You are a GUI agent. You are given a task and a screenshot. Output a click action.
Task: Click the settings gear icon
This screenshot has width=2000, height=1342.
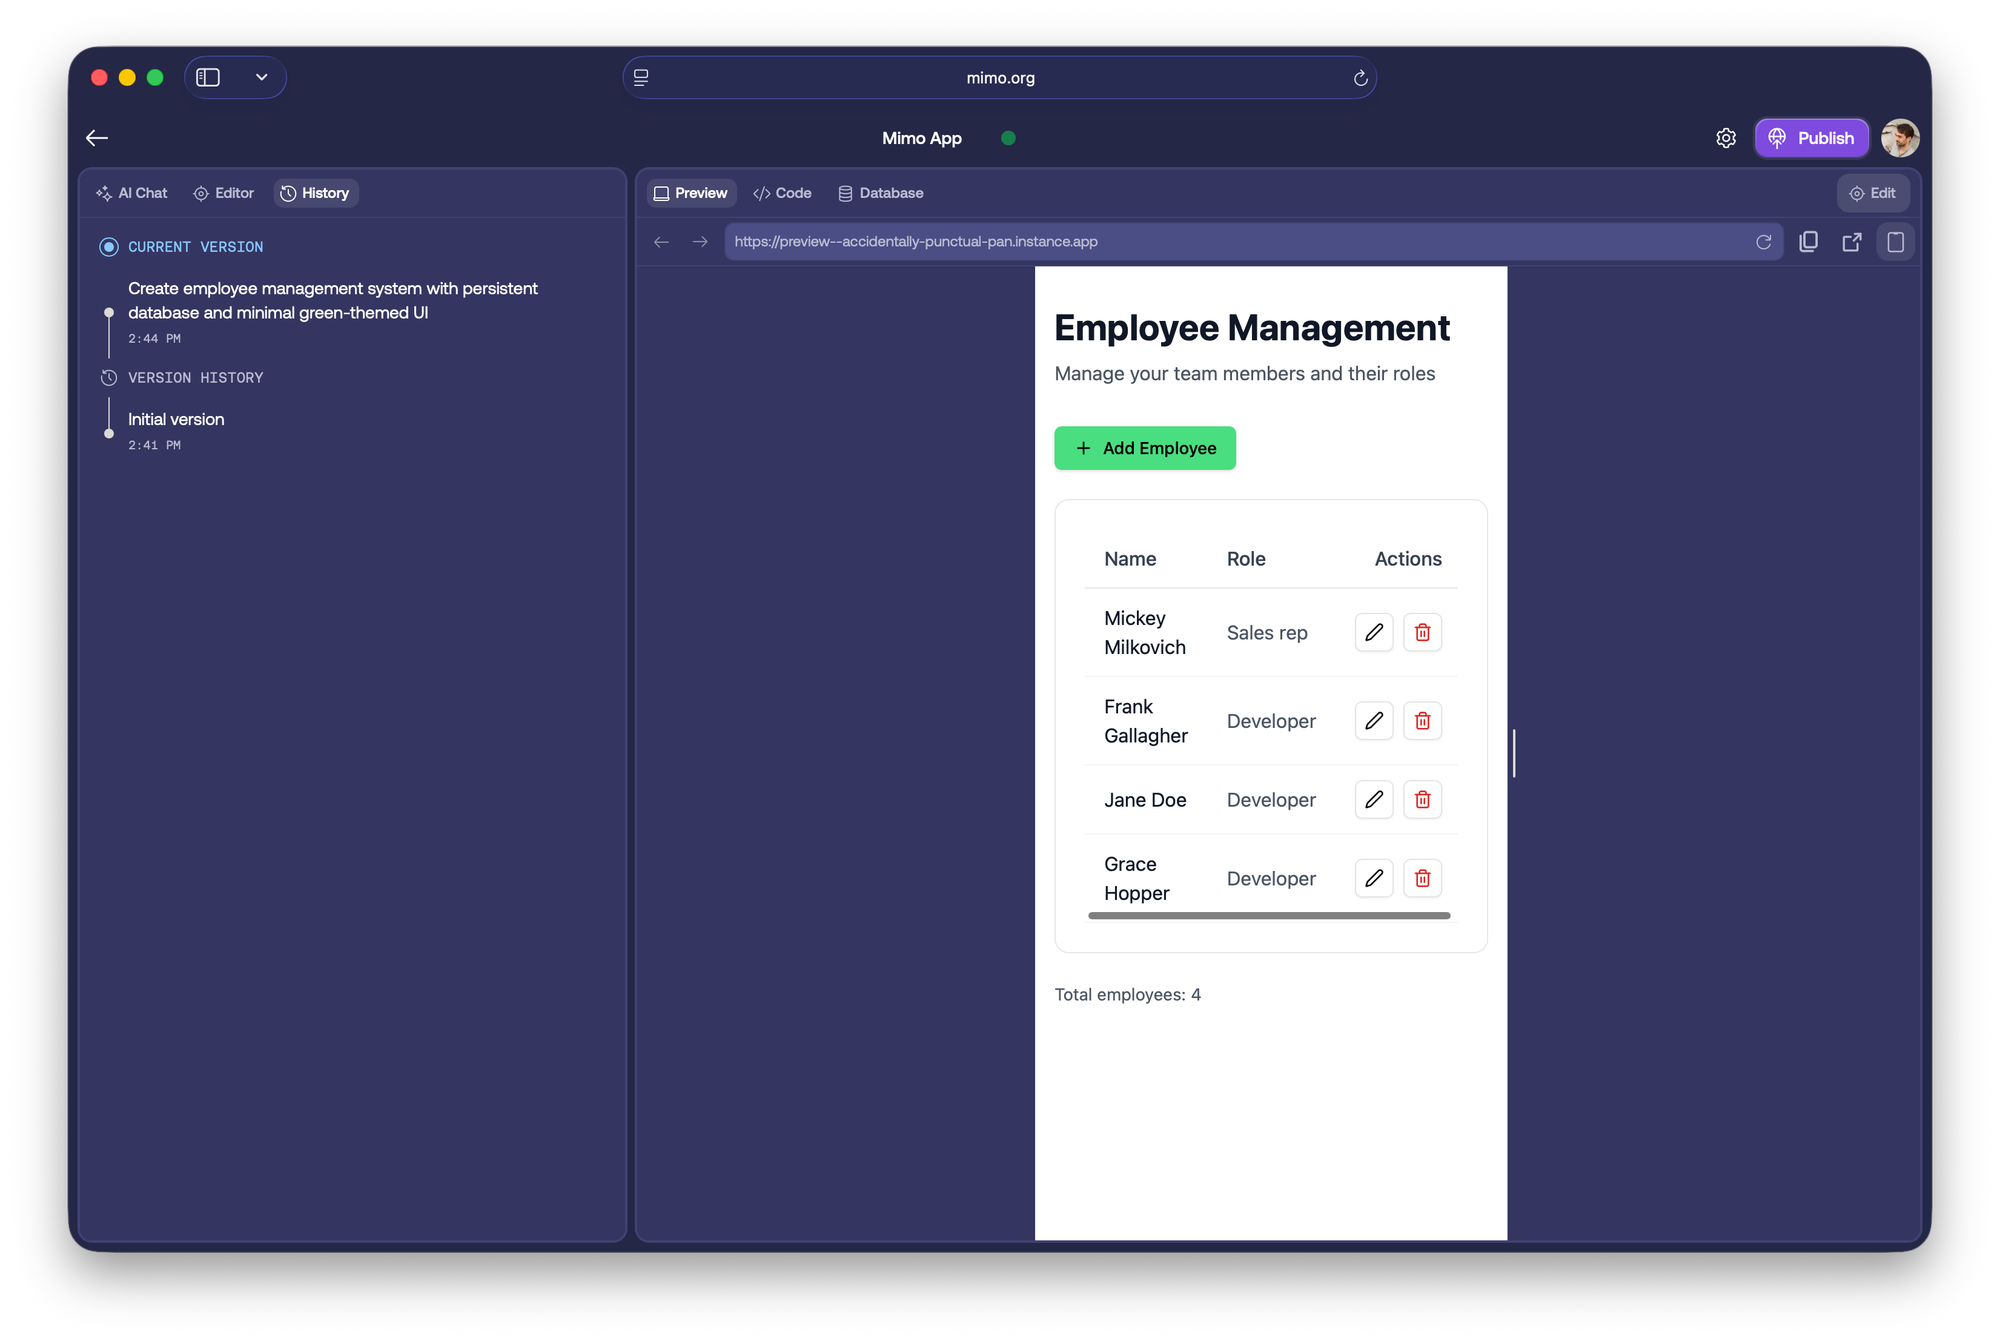pos(1726,138)
